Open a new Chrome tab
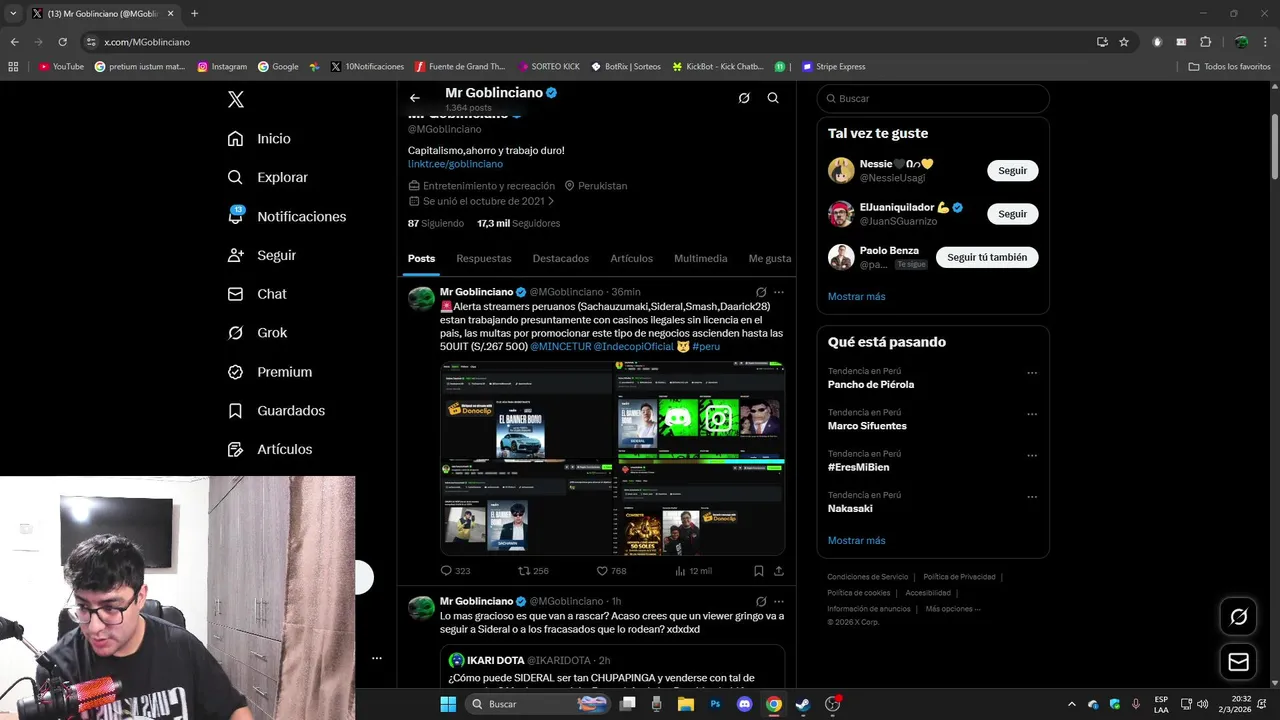This screenshot has width=1280, height=720. click(194, 14)
